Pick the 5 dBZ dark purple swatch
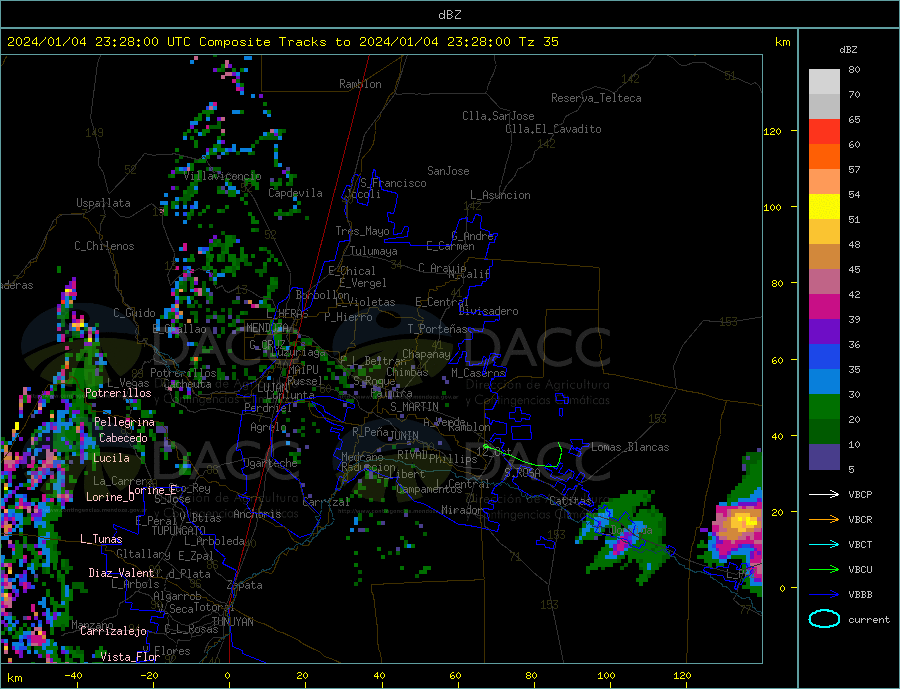The height and width of the screenshot is (689, 900). tap(824, 457)
